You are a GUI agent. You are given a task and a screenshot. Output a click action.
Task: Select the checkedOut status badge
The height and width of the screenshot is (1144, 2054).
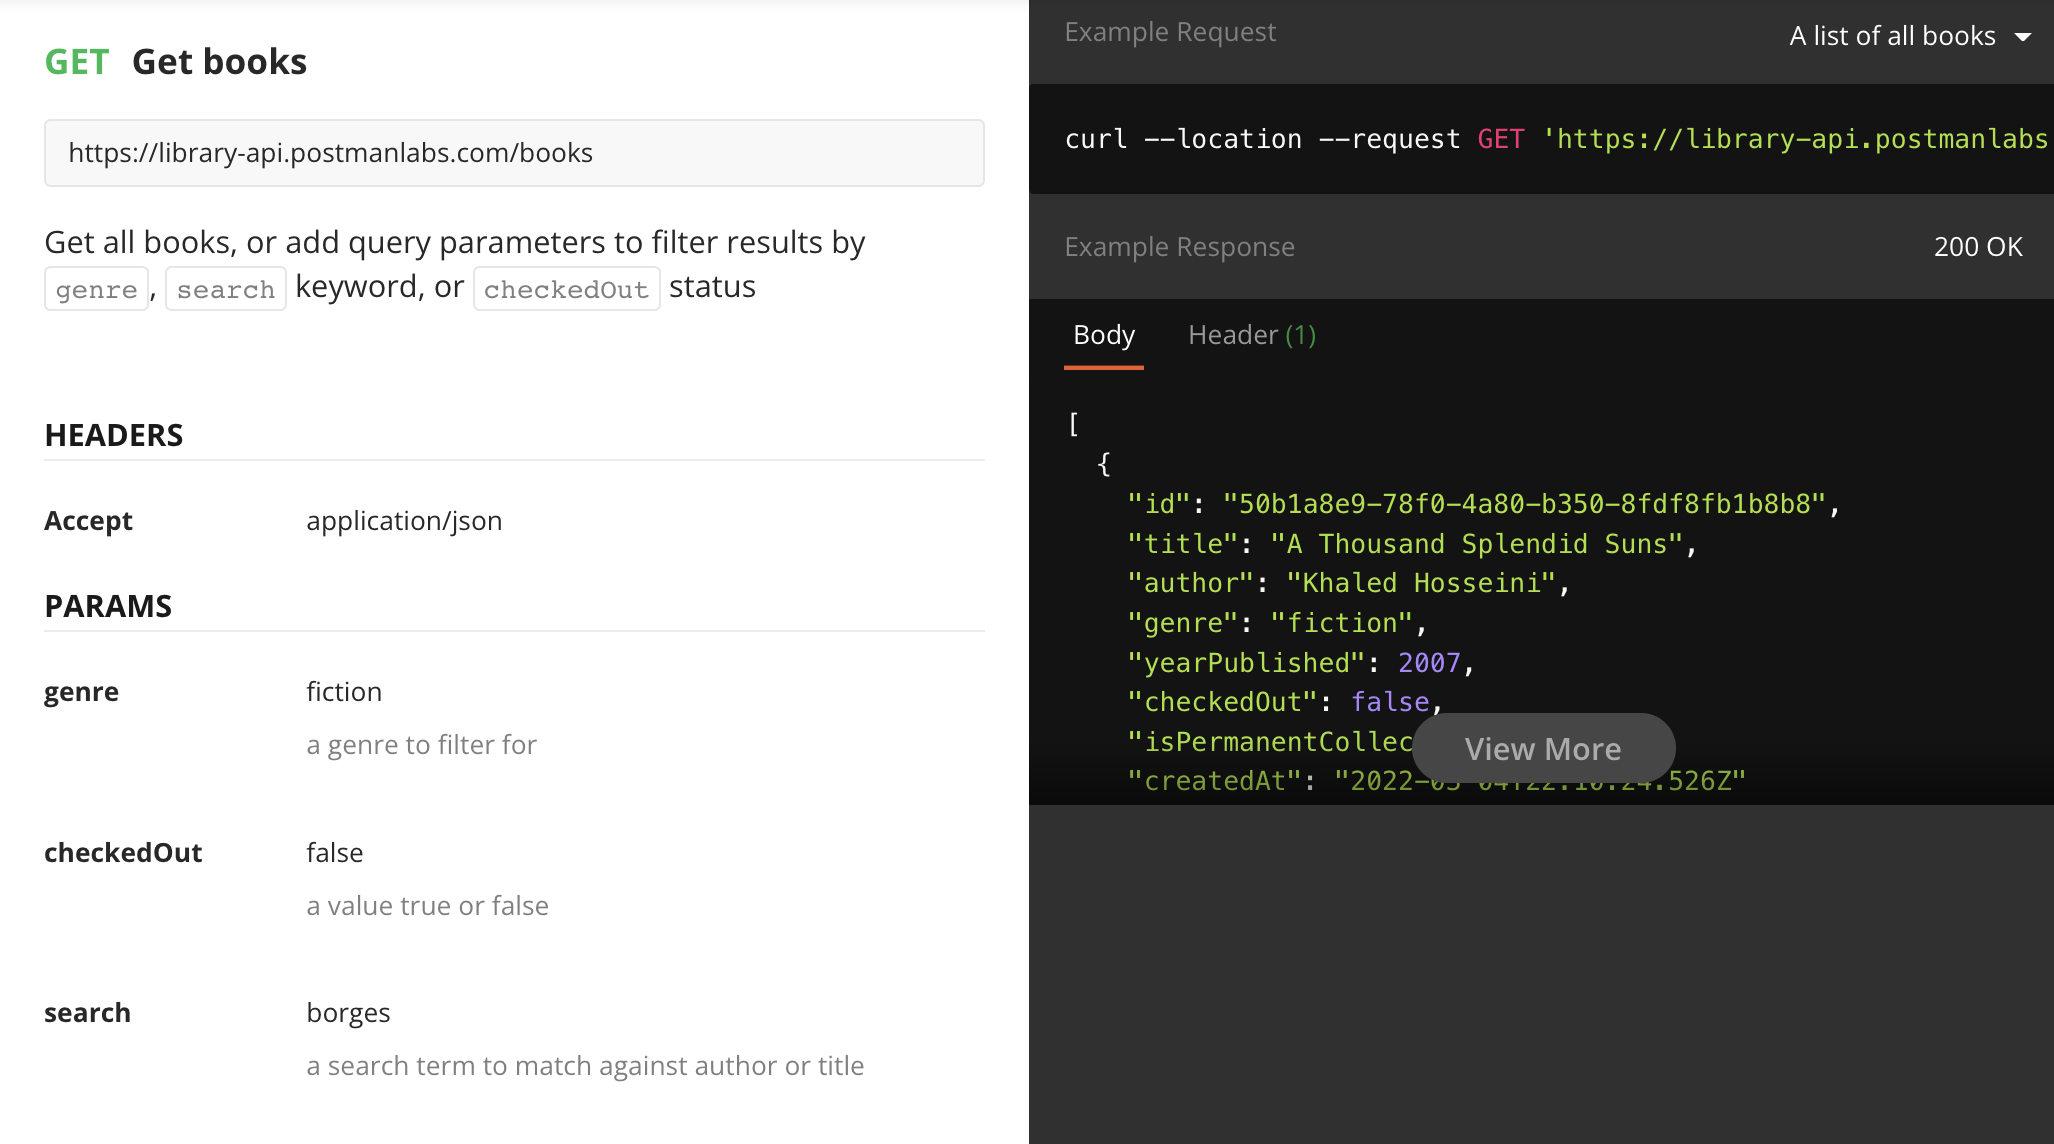click(x=566, y=289)
